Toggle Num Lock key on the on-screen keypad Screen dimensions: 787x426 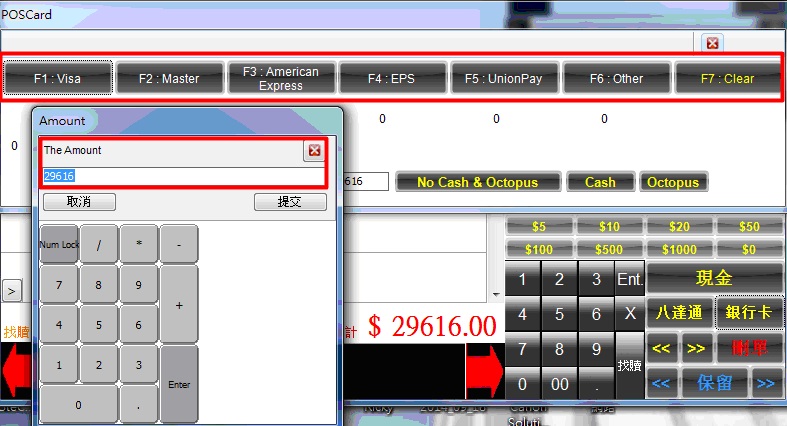(x=59, y=244)
